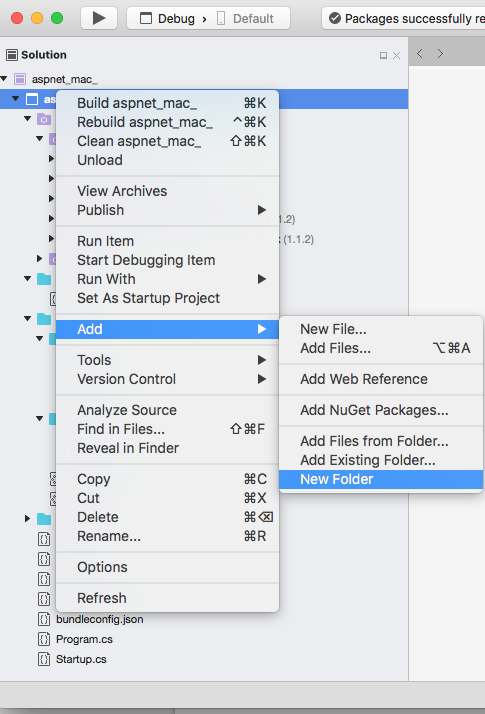Screen dimensions: 485x714
Task: Collapse the aspnet_mac_ solution node
Action: click(x=4, y=79)
